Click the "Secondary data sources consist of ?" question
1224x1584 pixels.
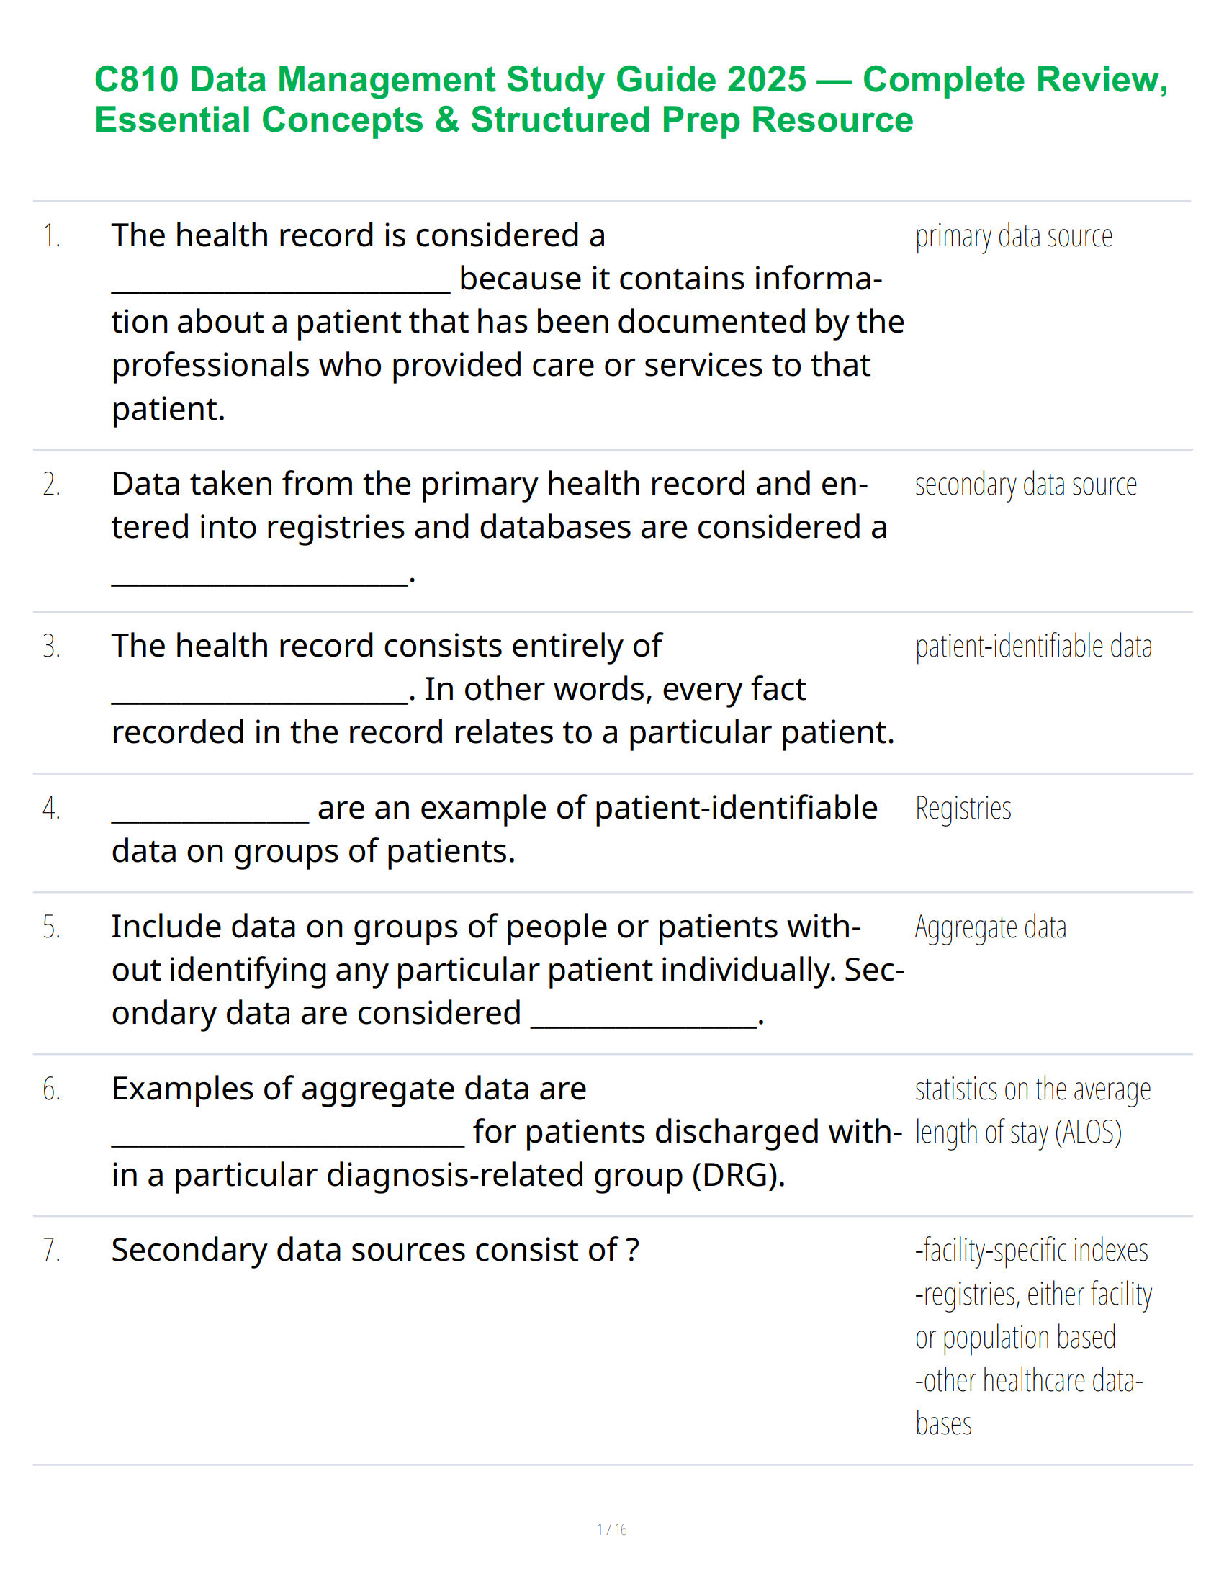(x=375, y=1250)
